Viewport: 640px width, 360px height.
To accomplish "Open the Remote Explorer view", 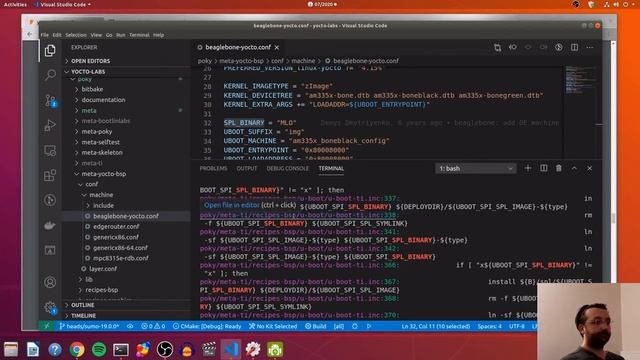I will click(x=50, y=151).
